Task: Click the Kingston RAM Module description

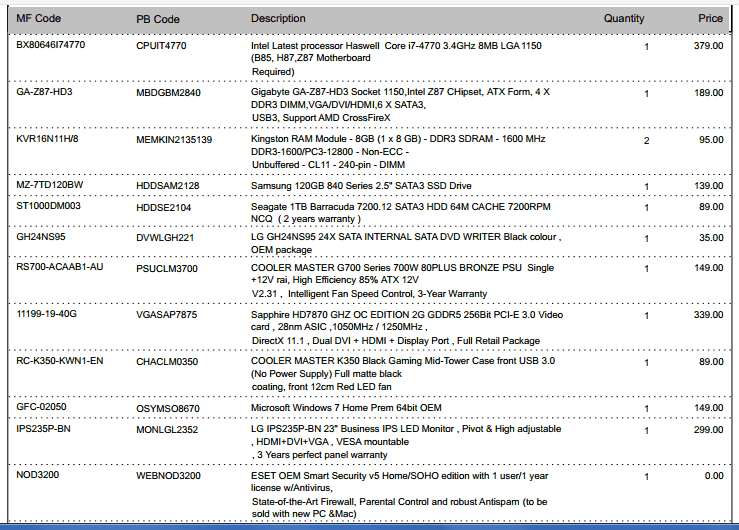Action: (398, 152)
